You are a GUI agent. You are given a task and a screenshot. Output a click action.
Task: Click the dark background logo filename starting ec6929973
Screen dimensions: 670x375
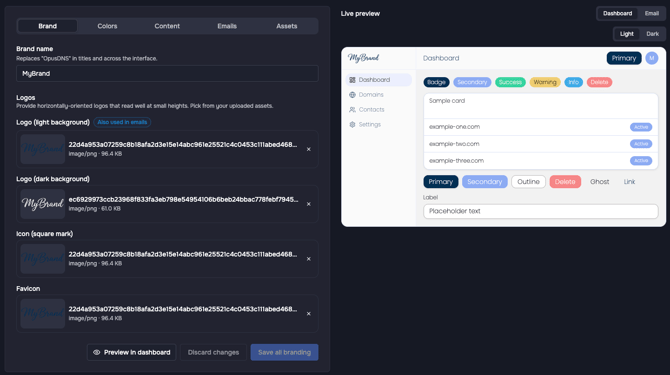coord(183,199)
